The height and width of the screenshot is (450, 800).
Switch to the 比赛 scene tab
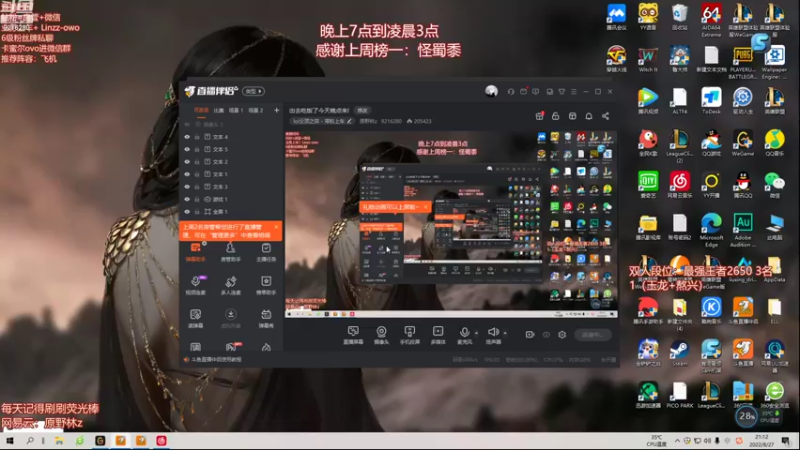click(219, 110)
